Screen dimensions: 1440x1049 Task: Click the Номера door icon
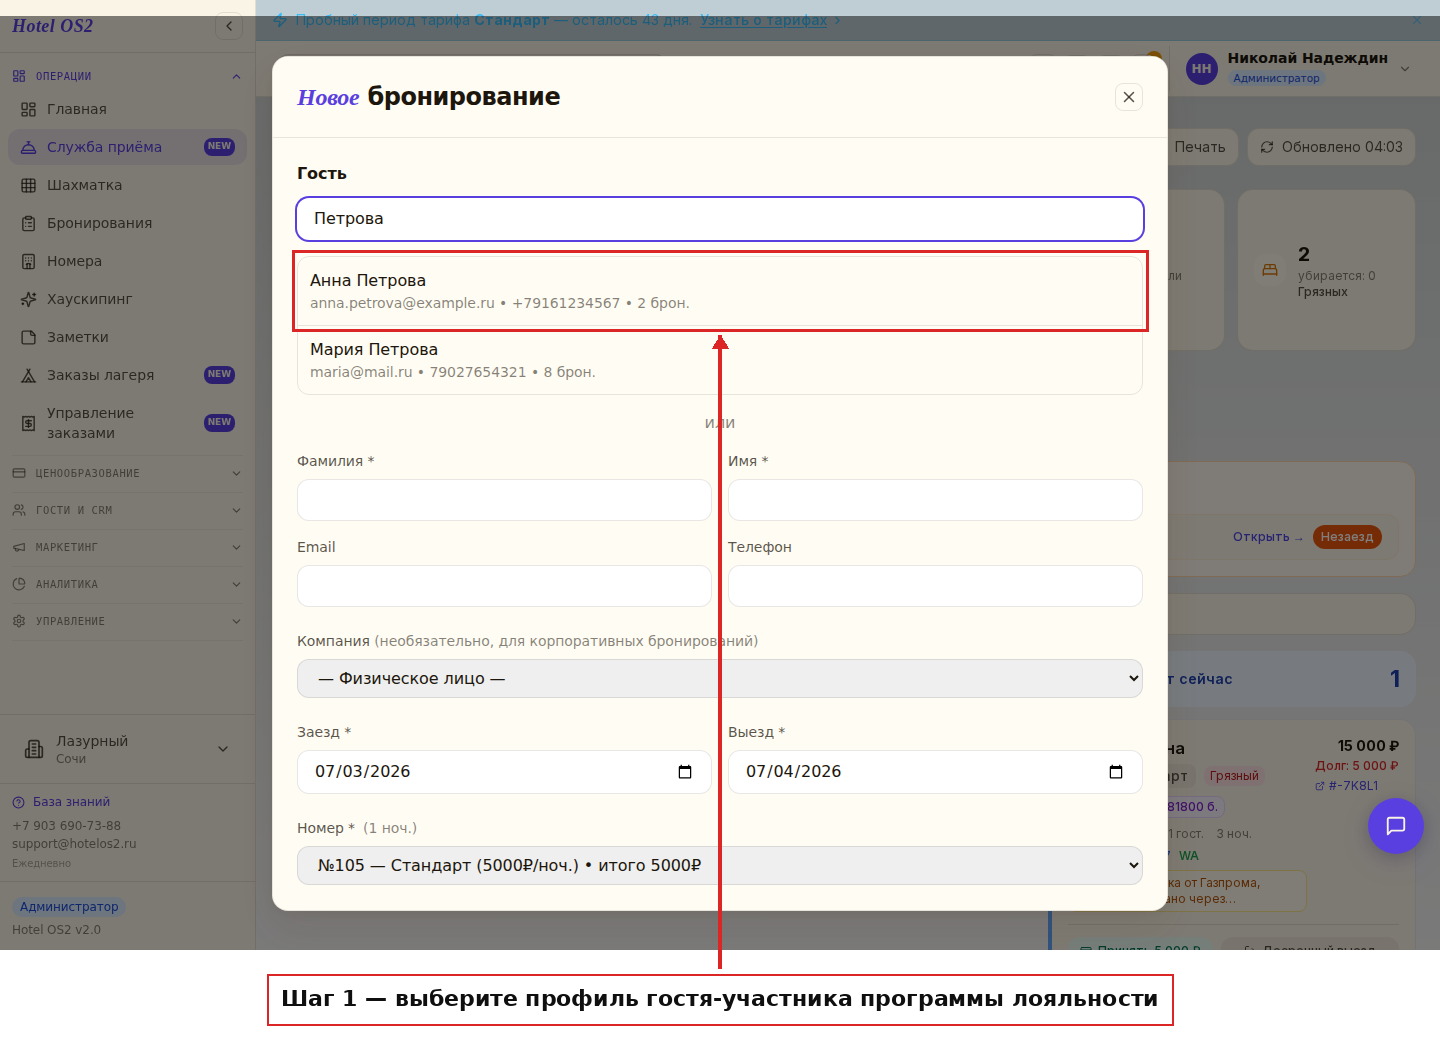point(28,261)
